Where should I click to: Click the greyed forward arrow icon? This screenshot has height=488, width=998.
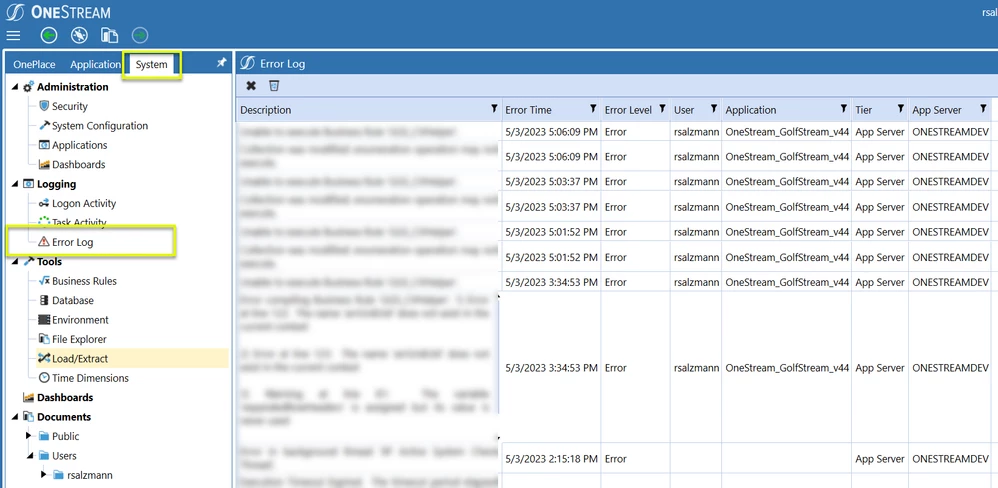coord(140,36)
